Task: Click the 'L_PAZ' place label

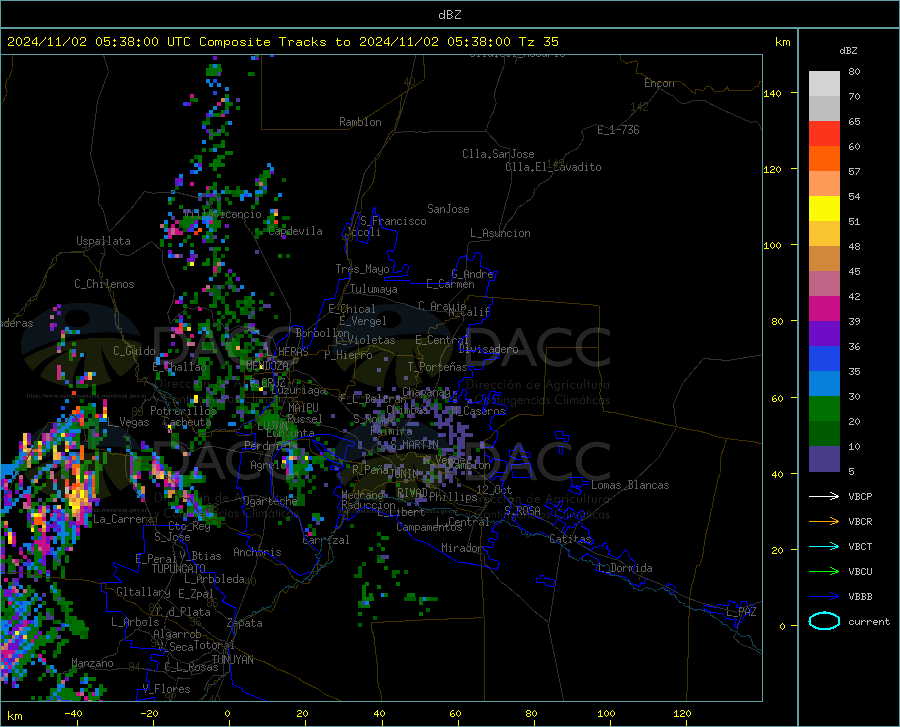Action: tap(741, 612)
